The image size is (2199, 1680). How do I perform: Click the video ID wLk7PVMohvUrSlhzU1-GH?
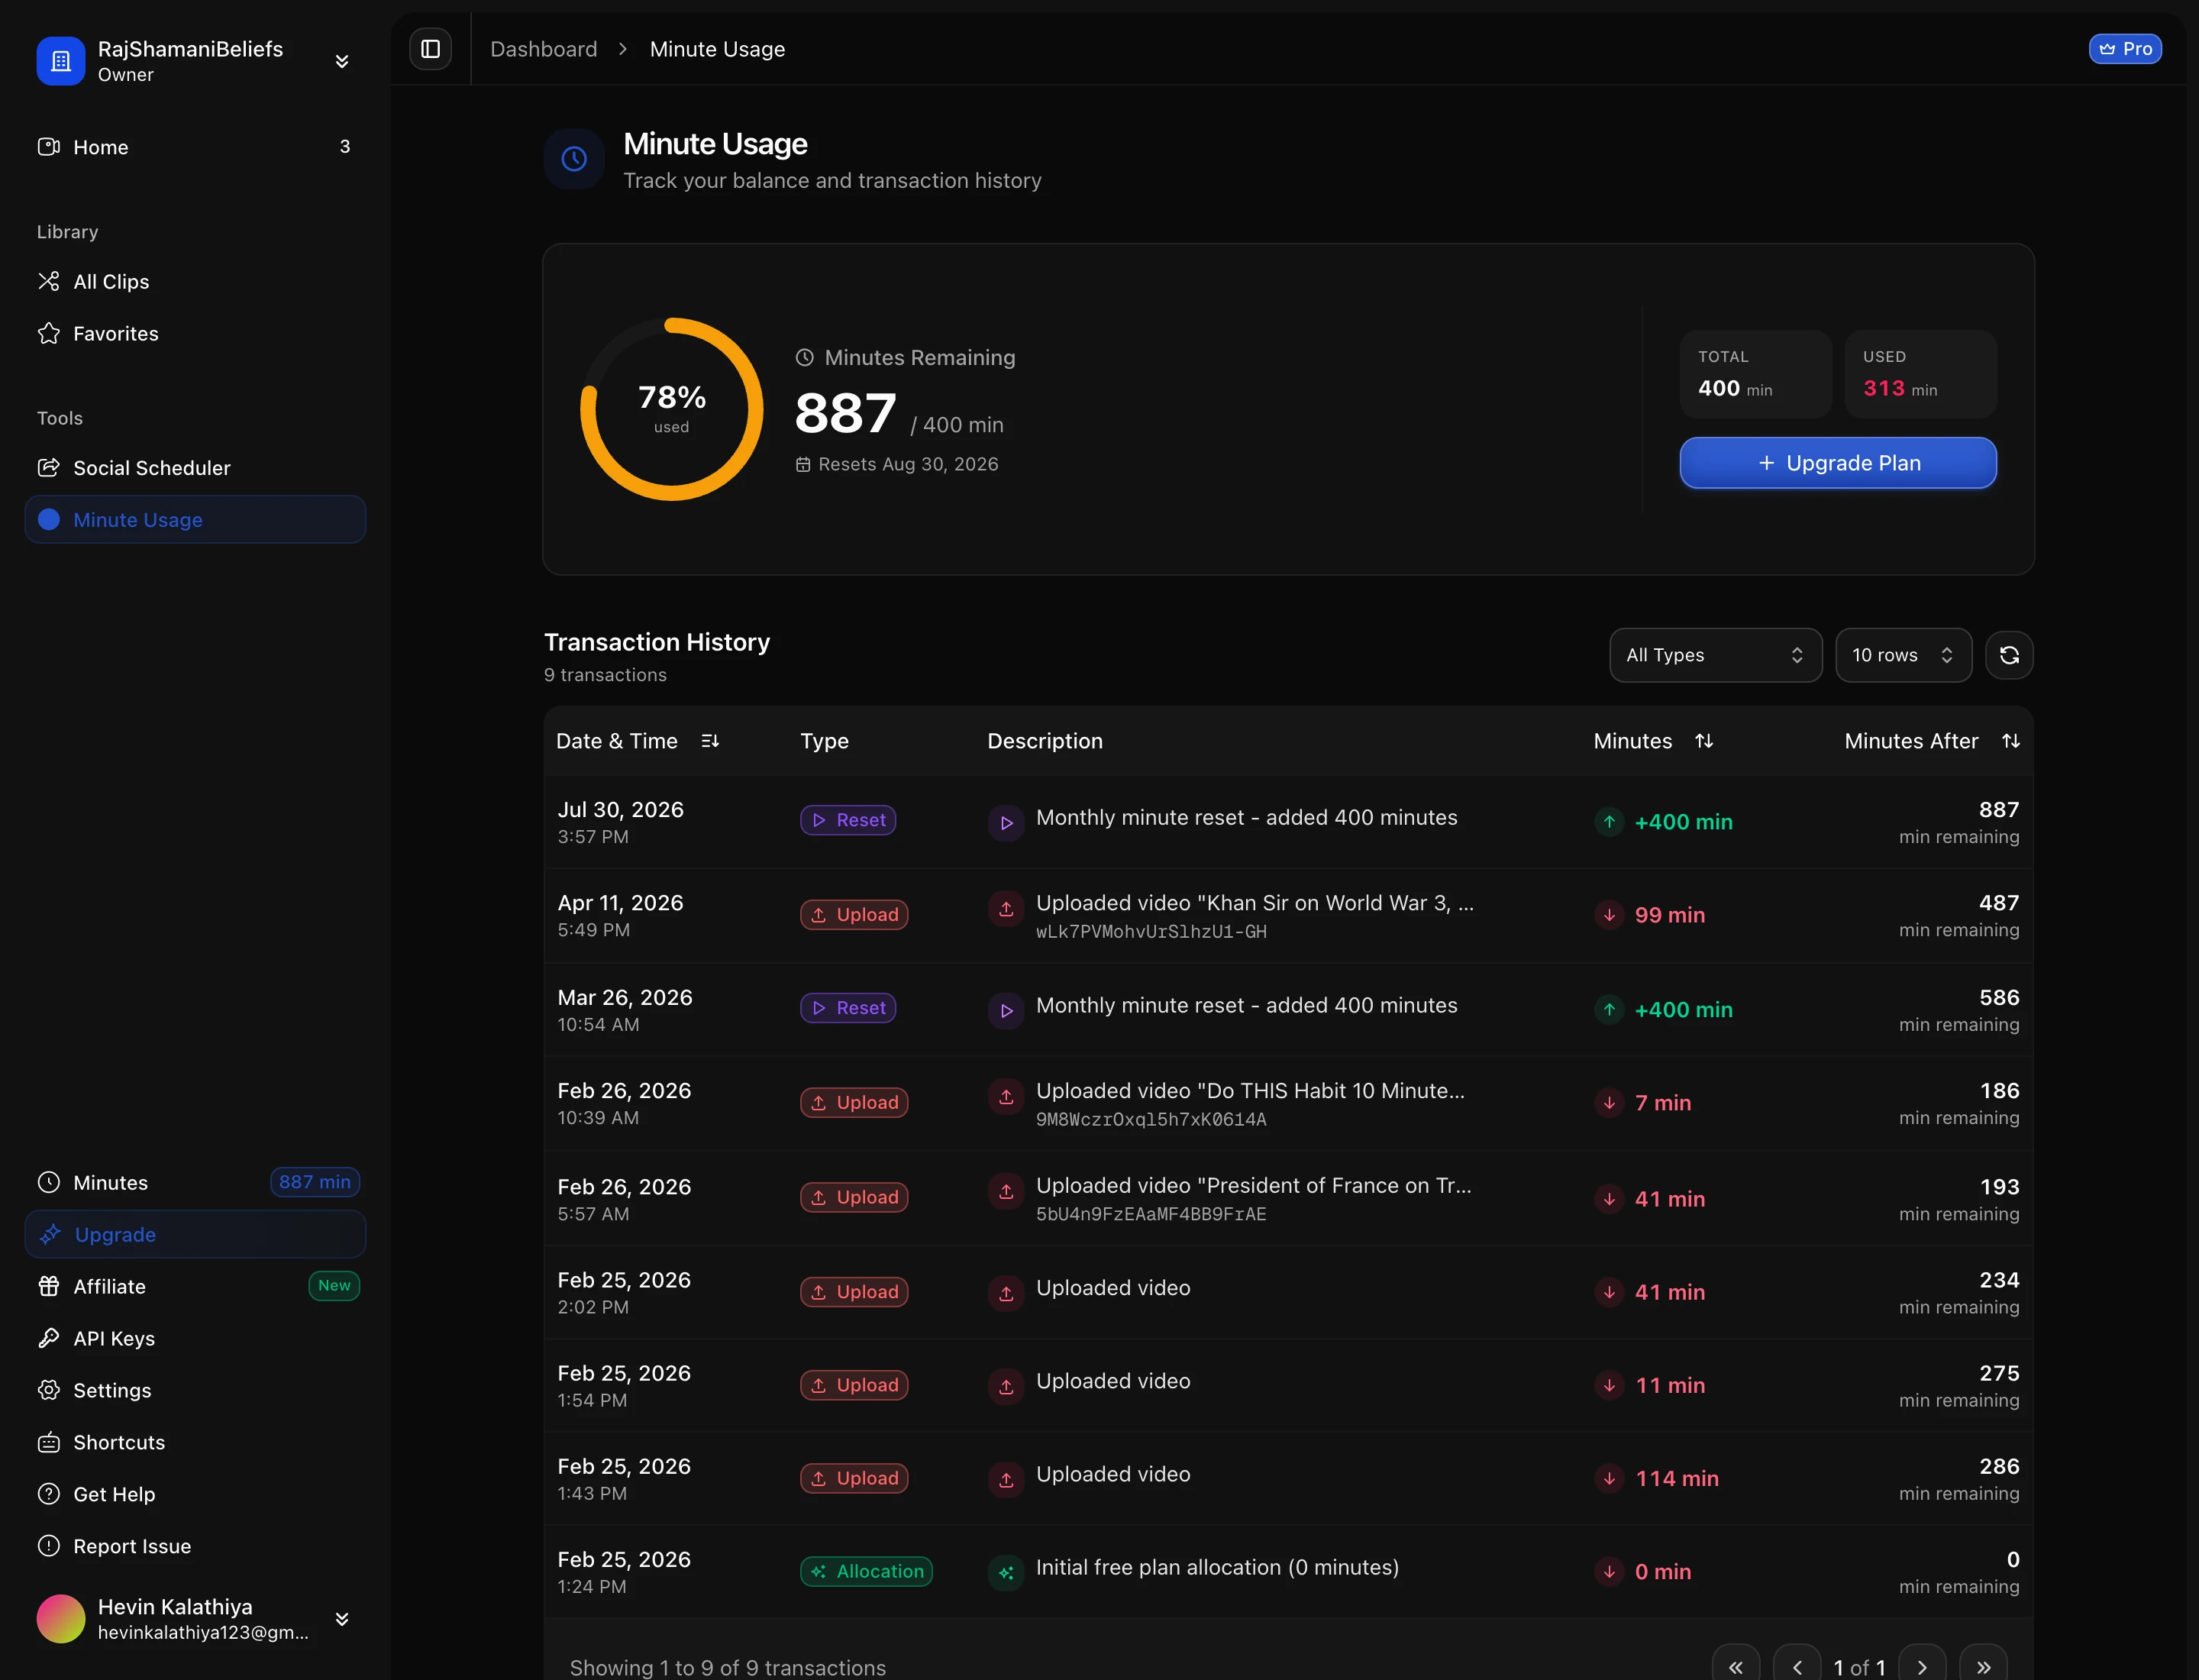pos(1151,931)
